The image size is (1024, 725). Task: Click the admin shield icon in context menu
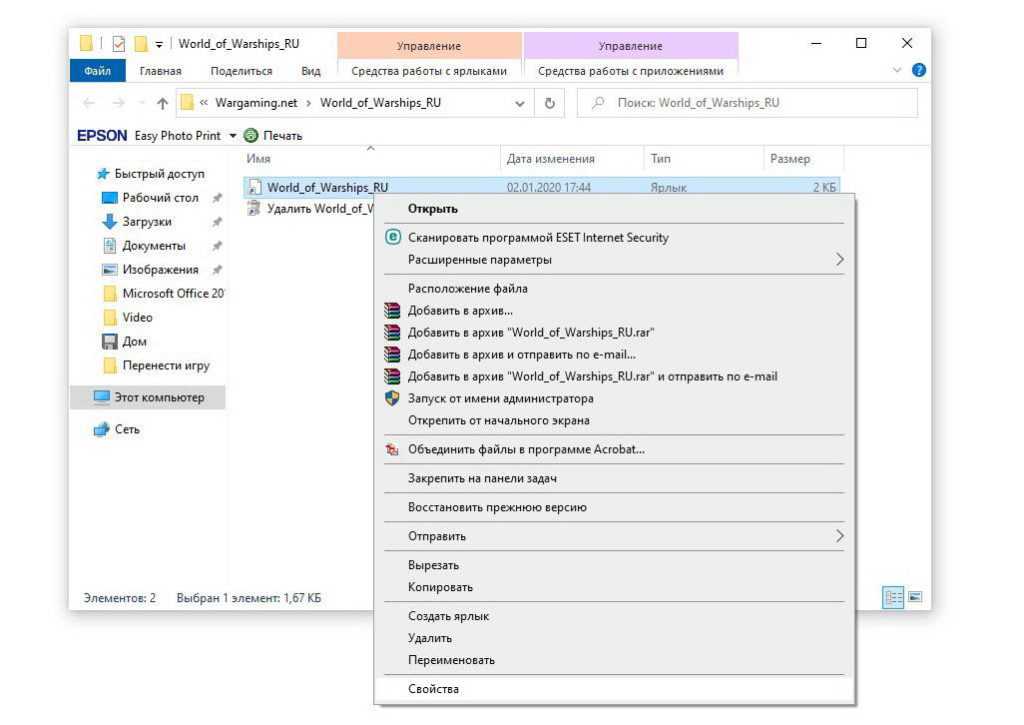(x=392, y=398)
